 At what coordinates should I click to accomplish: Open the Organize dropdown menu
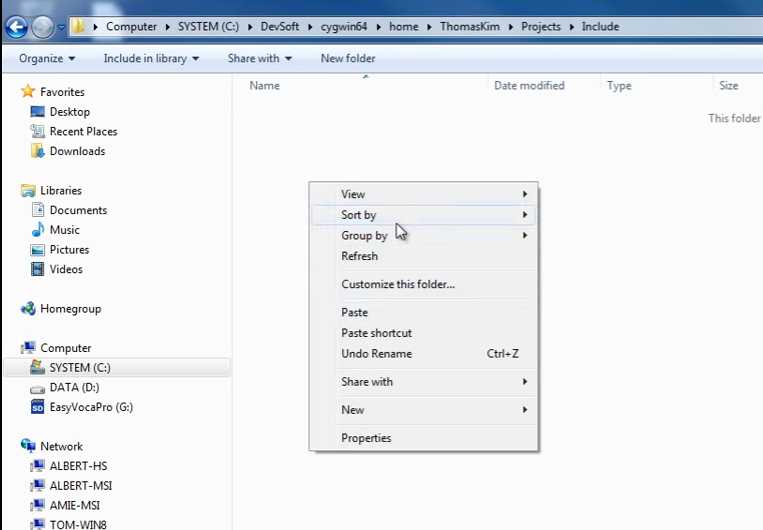(x=47, y=58)
